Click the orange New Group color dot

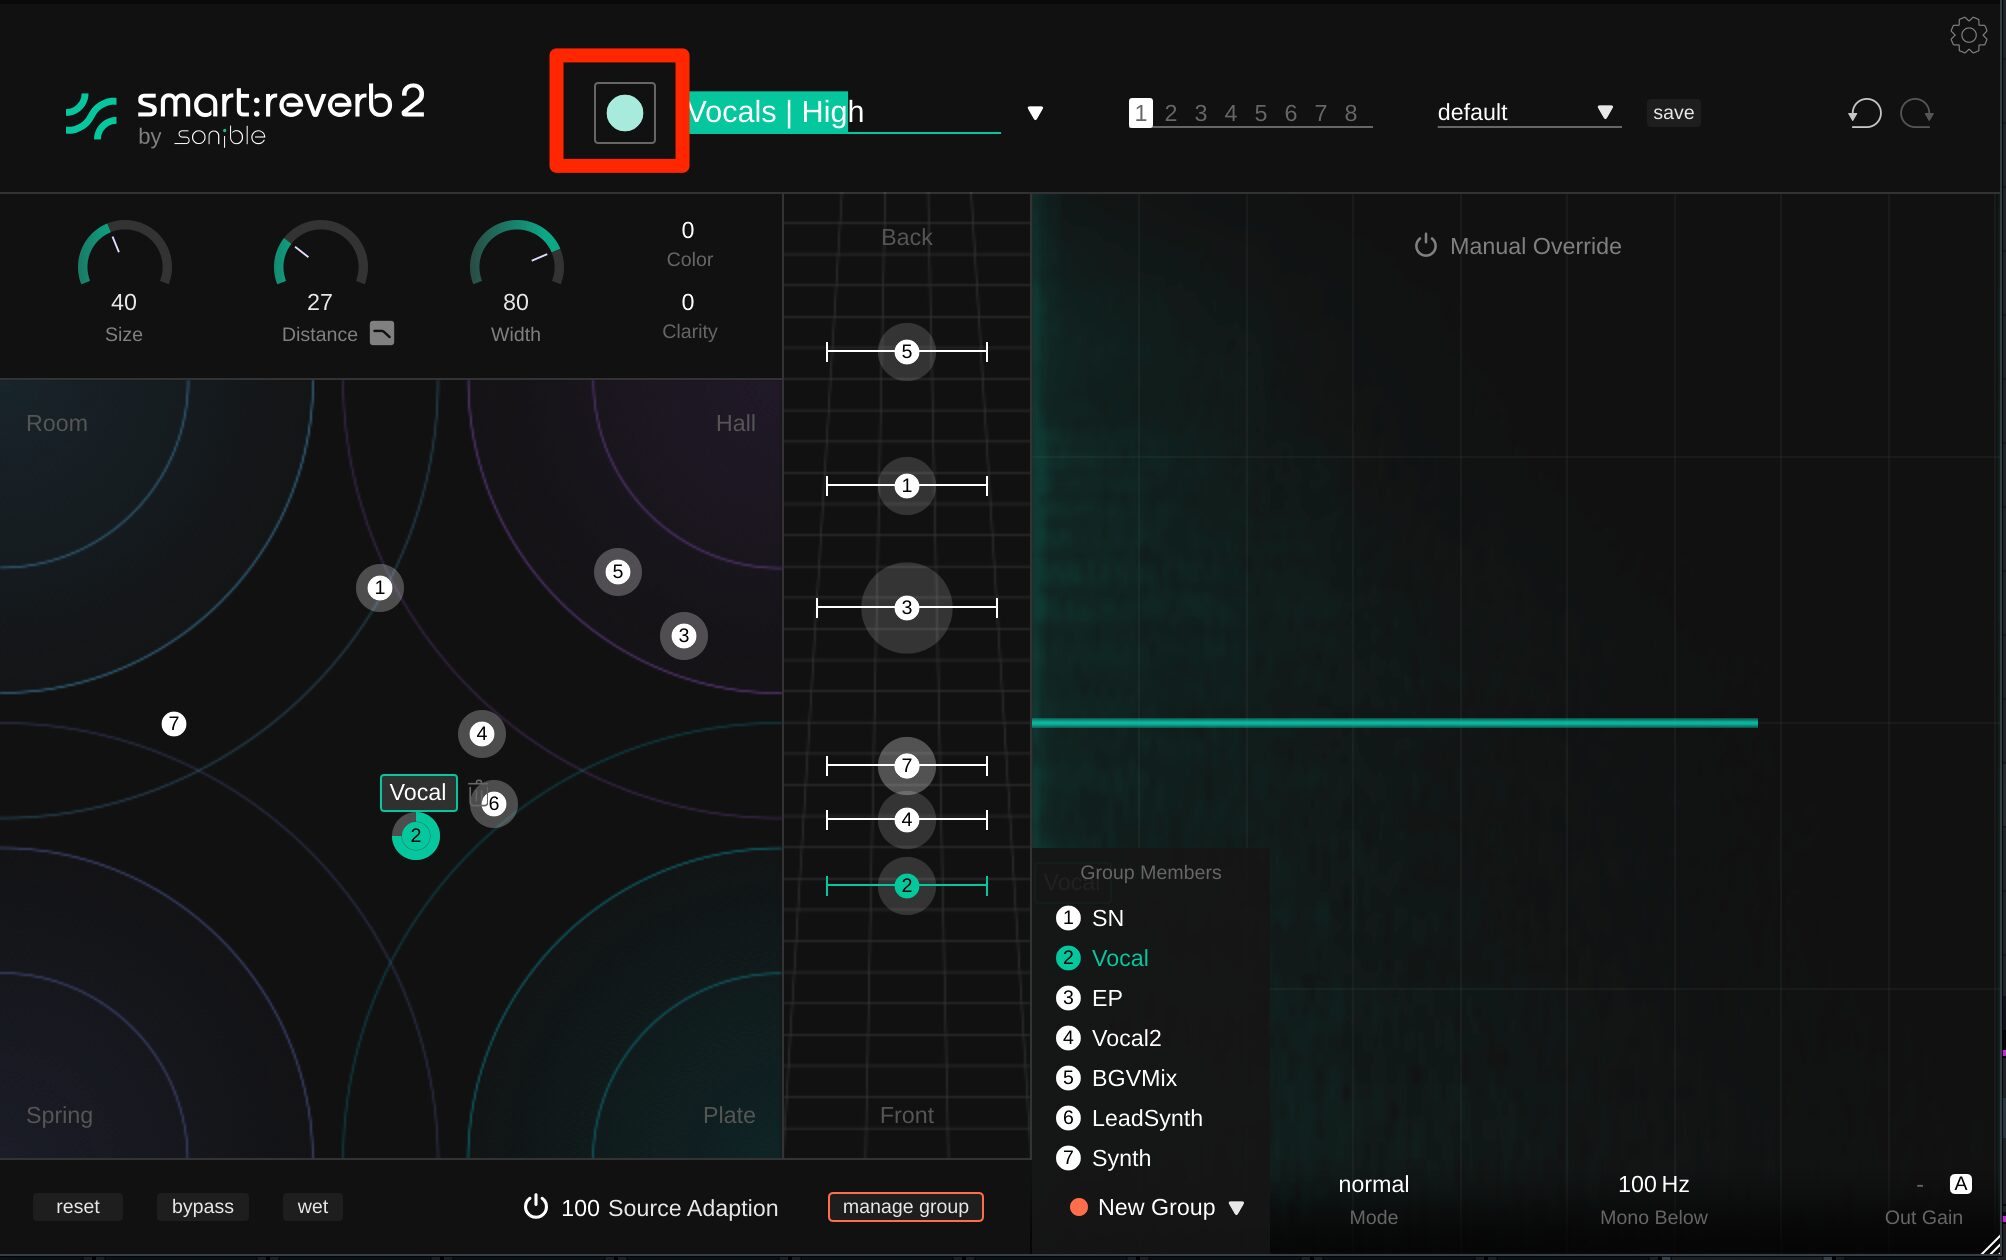click(1078, 1207)
